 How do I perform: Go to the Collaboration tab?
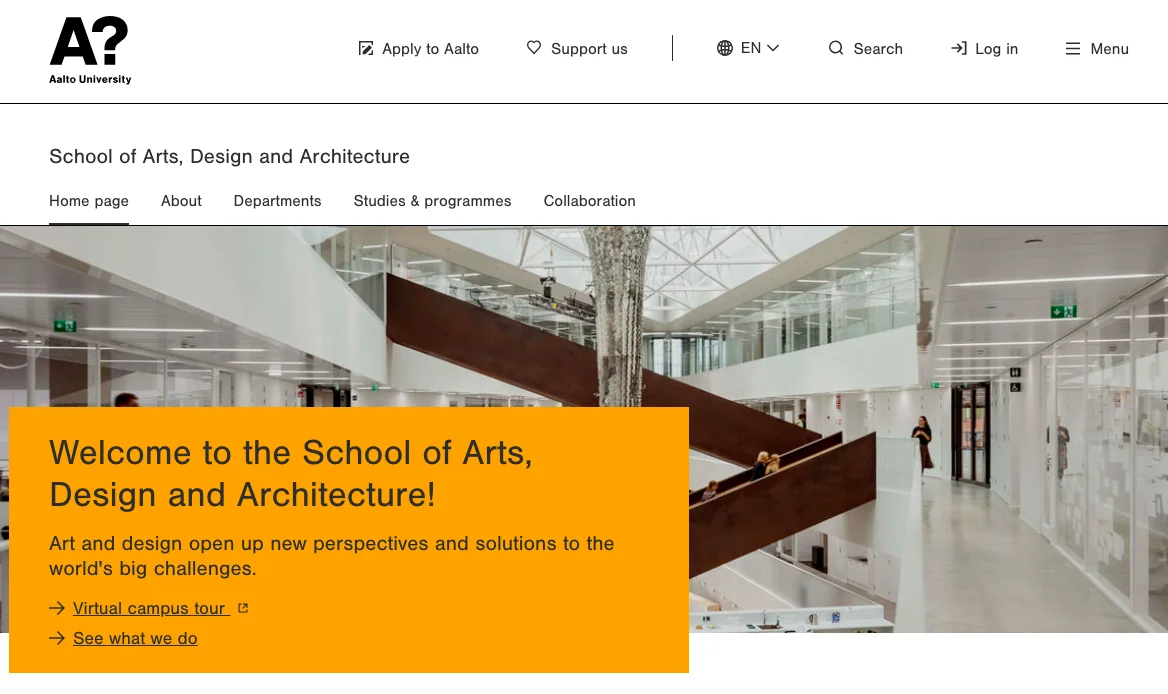coord(589,201)
